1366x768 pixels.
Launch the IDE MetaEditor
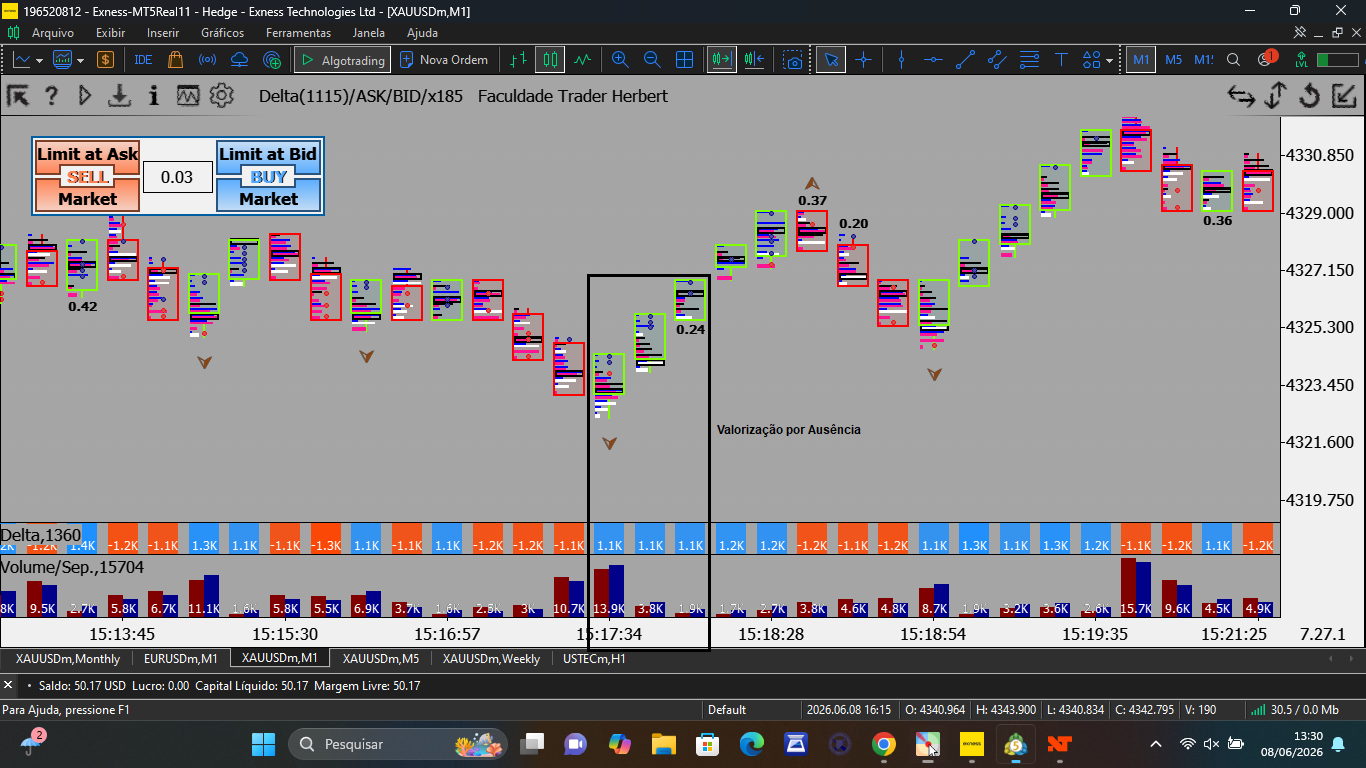click(x=143, y=60)
